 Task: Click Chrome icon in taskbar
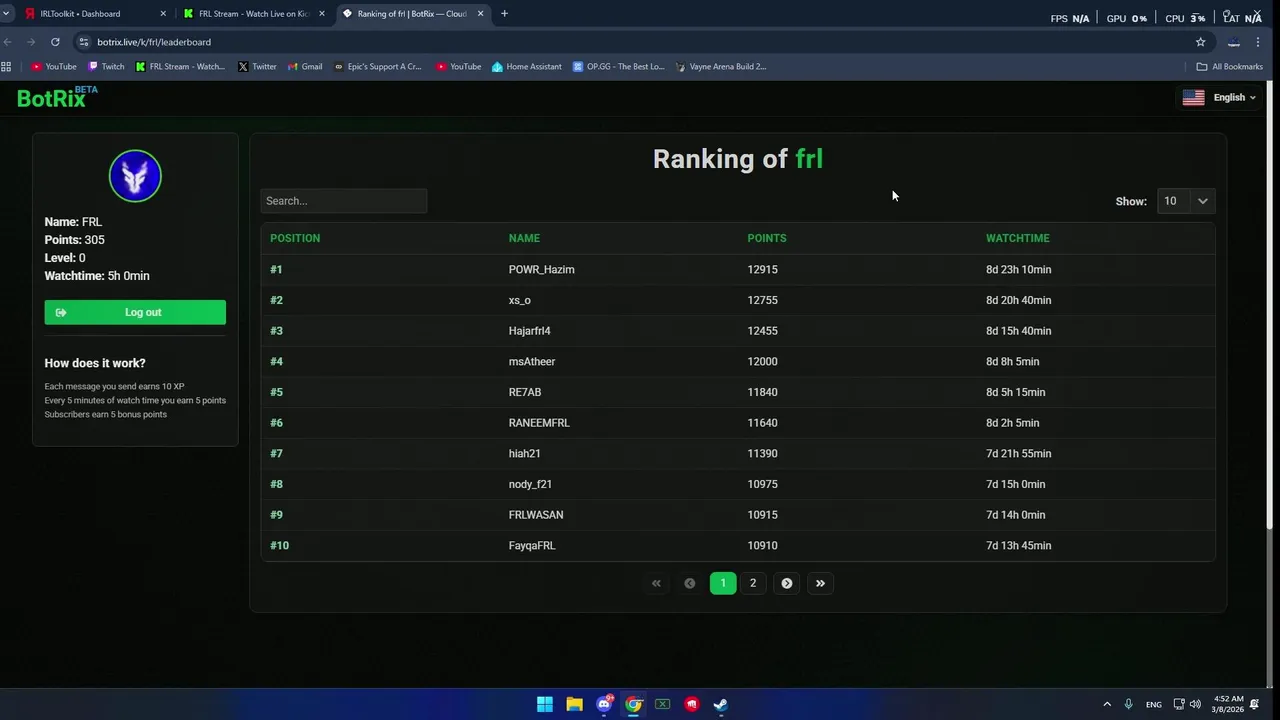[x=633, y=704]
